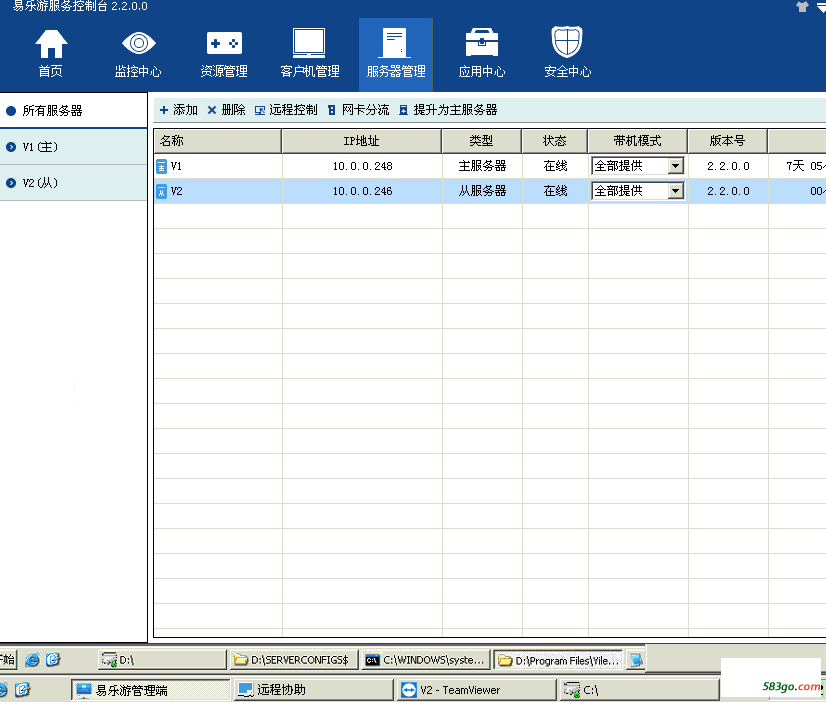
Task: Switch to V2 - TeamViewer taskbar button
Action: click(x=476, y=690)
